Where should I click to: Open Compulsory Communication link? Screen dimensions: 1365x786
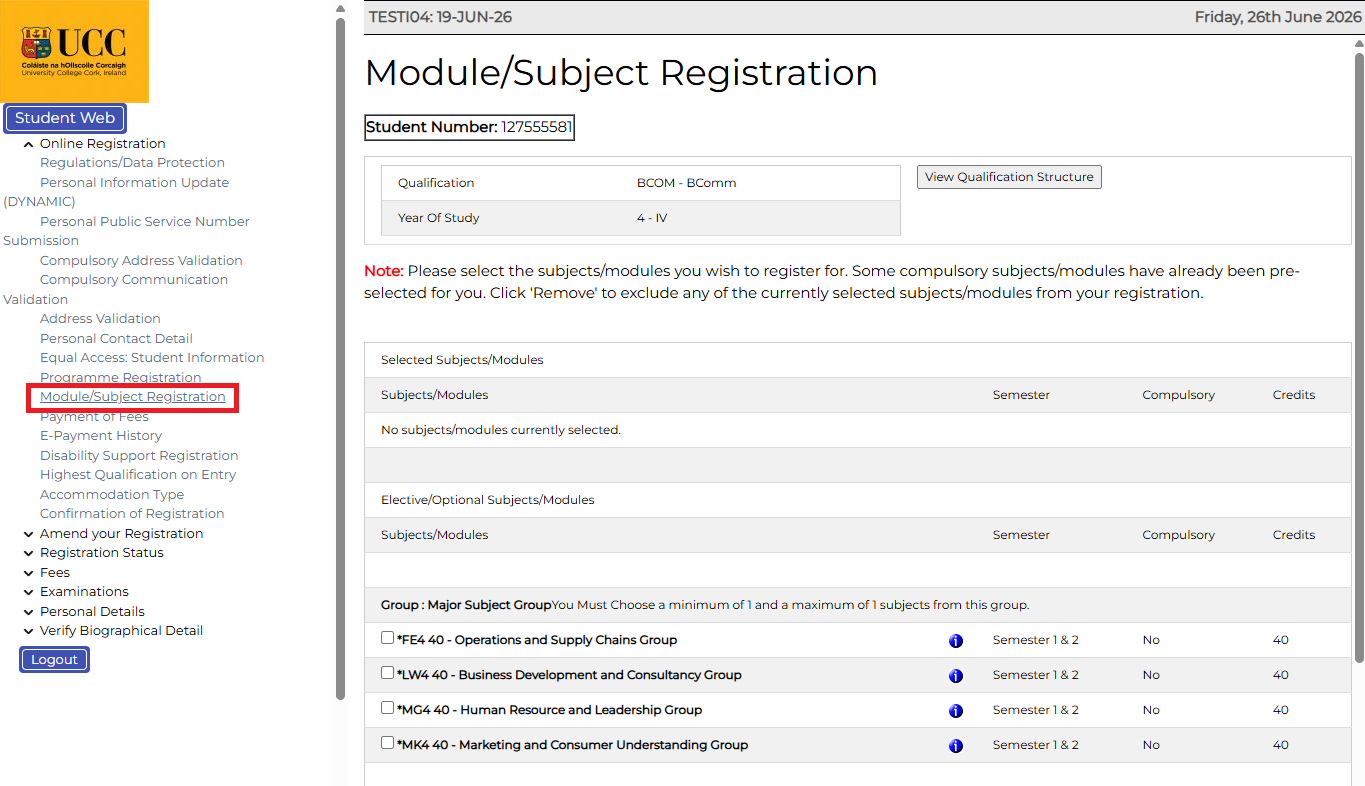134,280
